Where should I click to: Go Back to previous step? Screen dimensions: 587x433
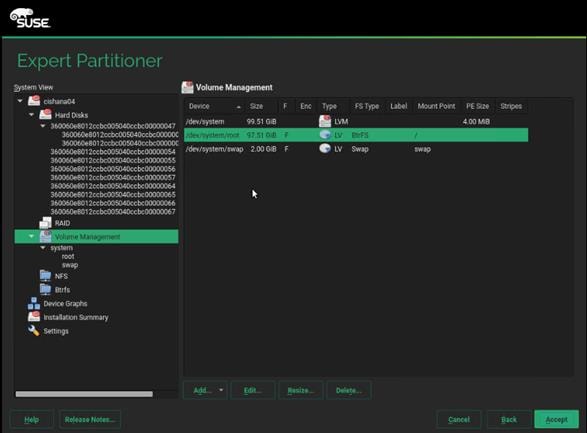(x=509, y=420)
